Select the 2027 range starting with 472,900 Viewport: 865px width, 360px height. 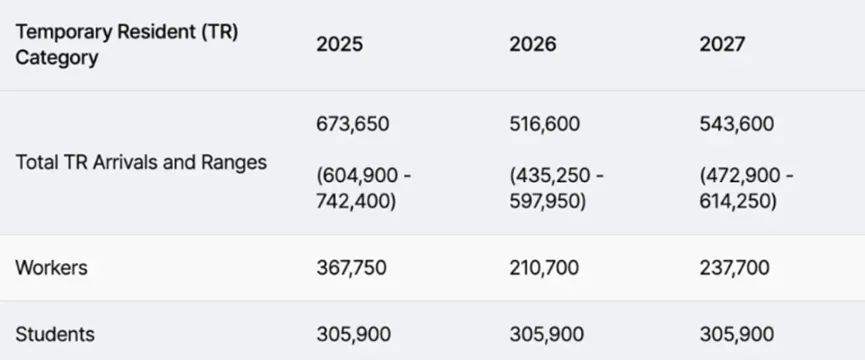point(747,189)
